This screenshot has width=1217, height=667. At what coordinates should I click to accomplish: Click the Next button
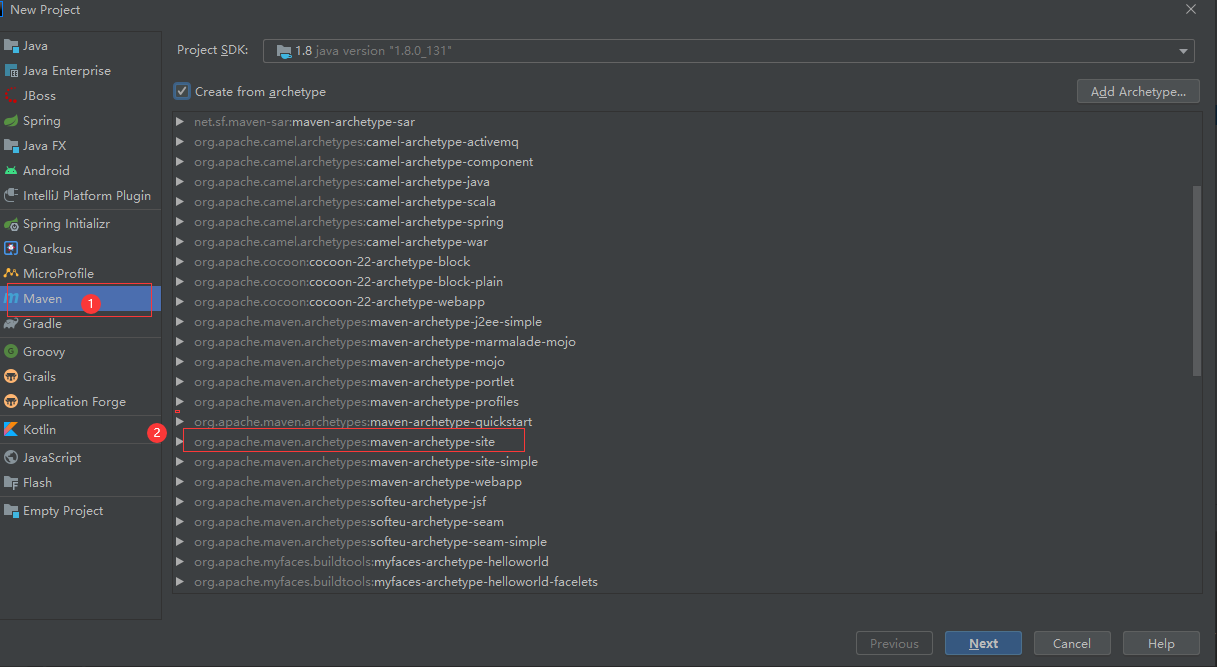point(983,643)
